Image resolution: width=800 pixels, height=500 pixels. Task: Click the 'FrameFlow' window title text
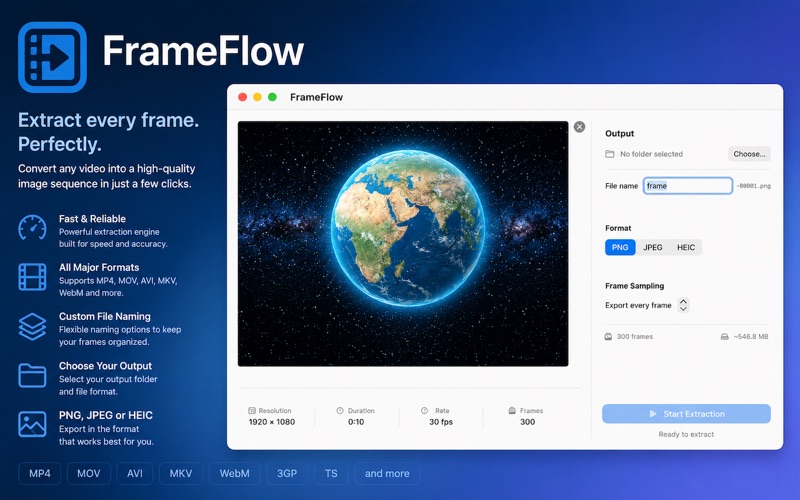point(316,97)
